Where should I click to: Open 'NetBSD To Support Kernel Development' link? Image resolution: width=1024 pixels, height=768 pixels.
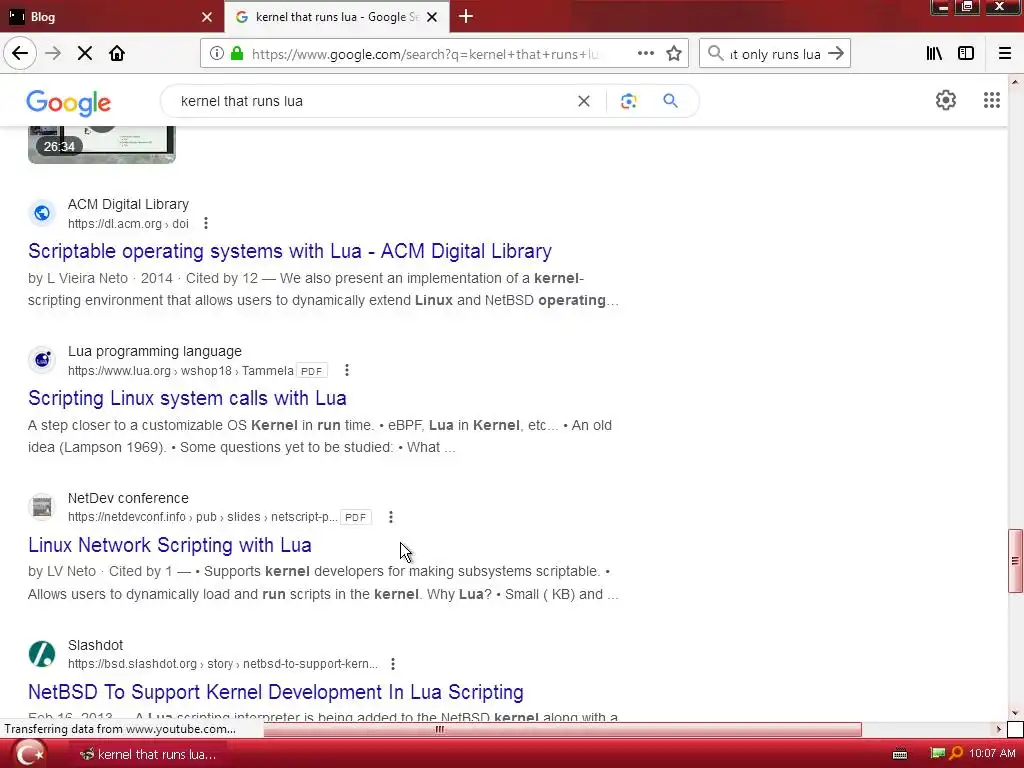click(276, 692)
